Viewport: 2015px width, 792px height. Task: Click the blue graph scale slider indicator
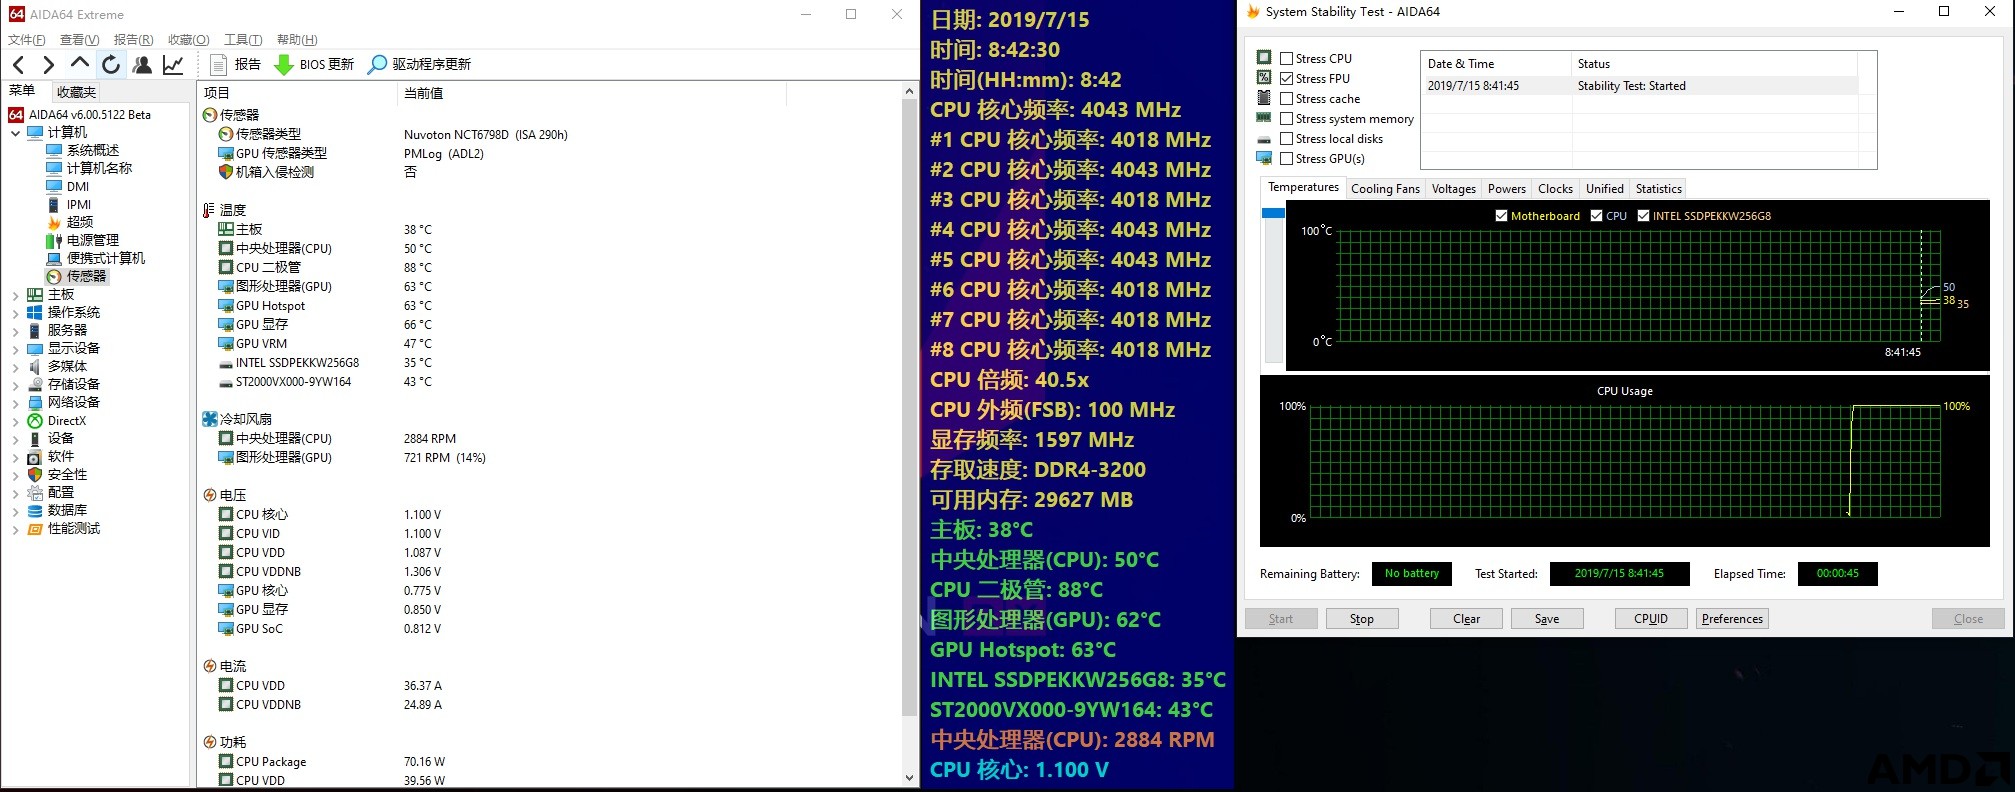pyautogui.click(x=1273, y=213)
